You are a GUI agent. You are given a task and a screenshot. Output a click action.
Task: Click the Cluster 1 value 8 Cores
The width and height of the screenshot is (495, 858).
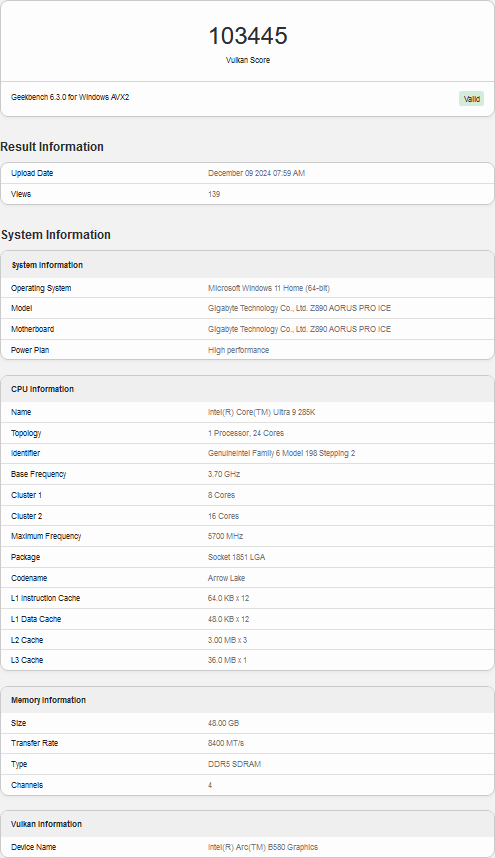(221, 495)
